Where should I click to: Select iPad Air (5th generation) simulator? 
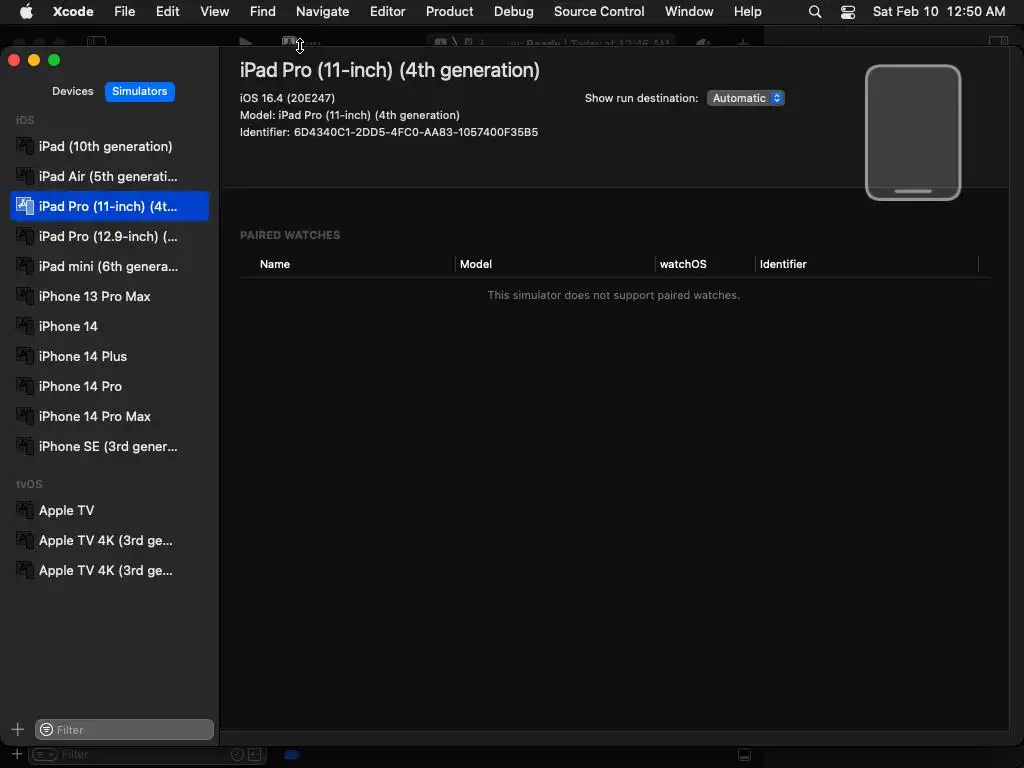[109, 176]
